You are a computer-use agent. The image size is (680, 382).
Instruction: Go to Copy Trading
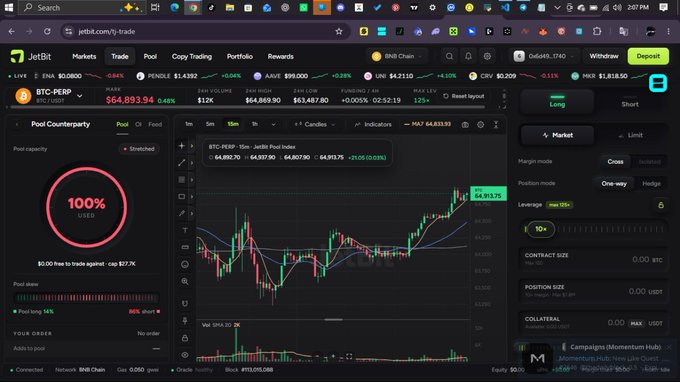tap(192, 56)
